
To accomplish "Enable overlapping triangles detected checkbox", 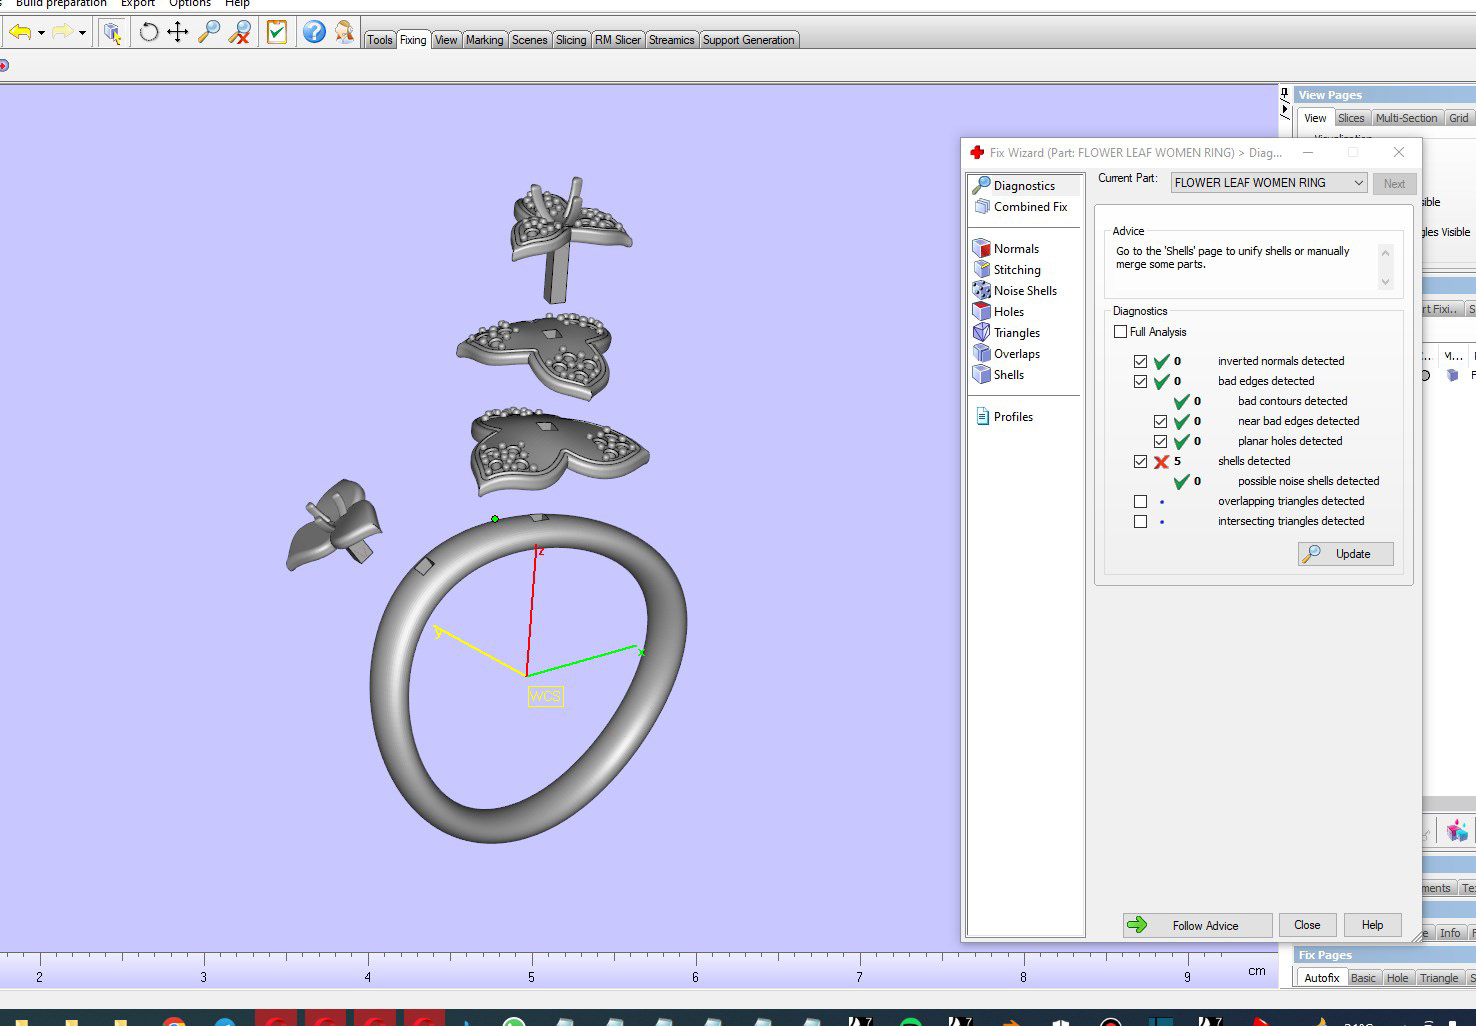I will point(1140,501).
